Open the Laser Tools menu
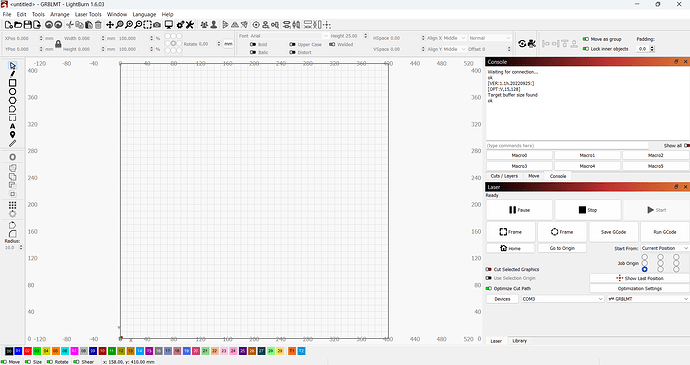 click(88, 14)
